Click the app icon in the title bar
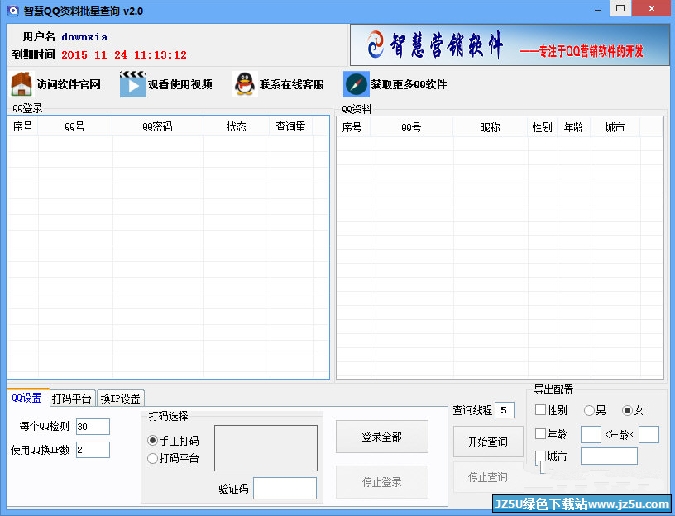 [x=13, y=10]
